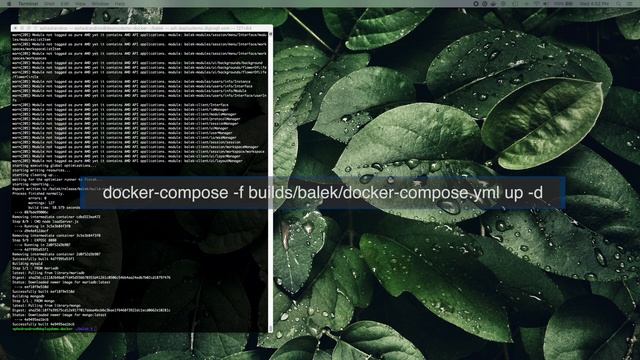Click the 'Building mongodb' line

pyautogui.click(x=28, y=296)
